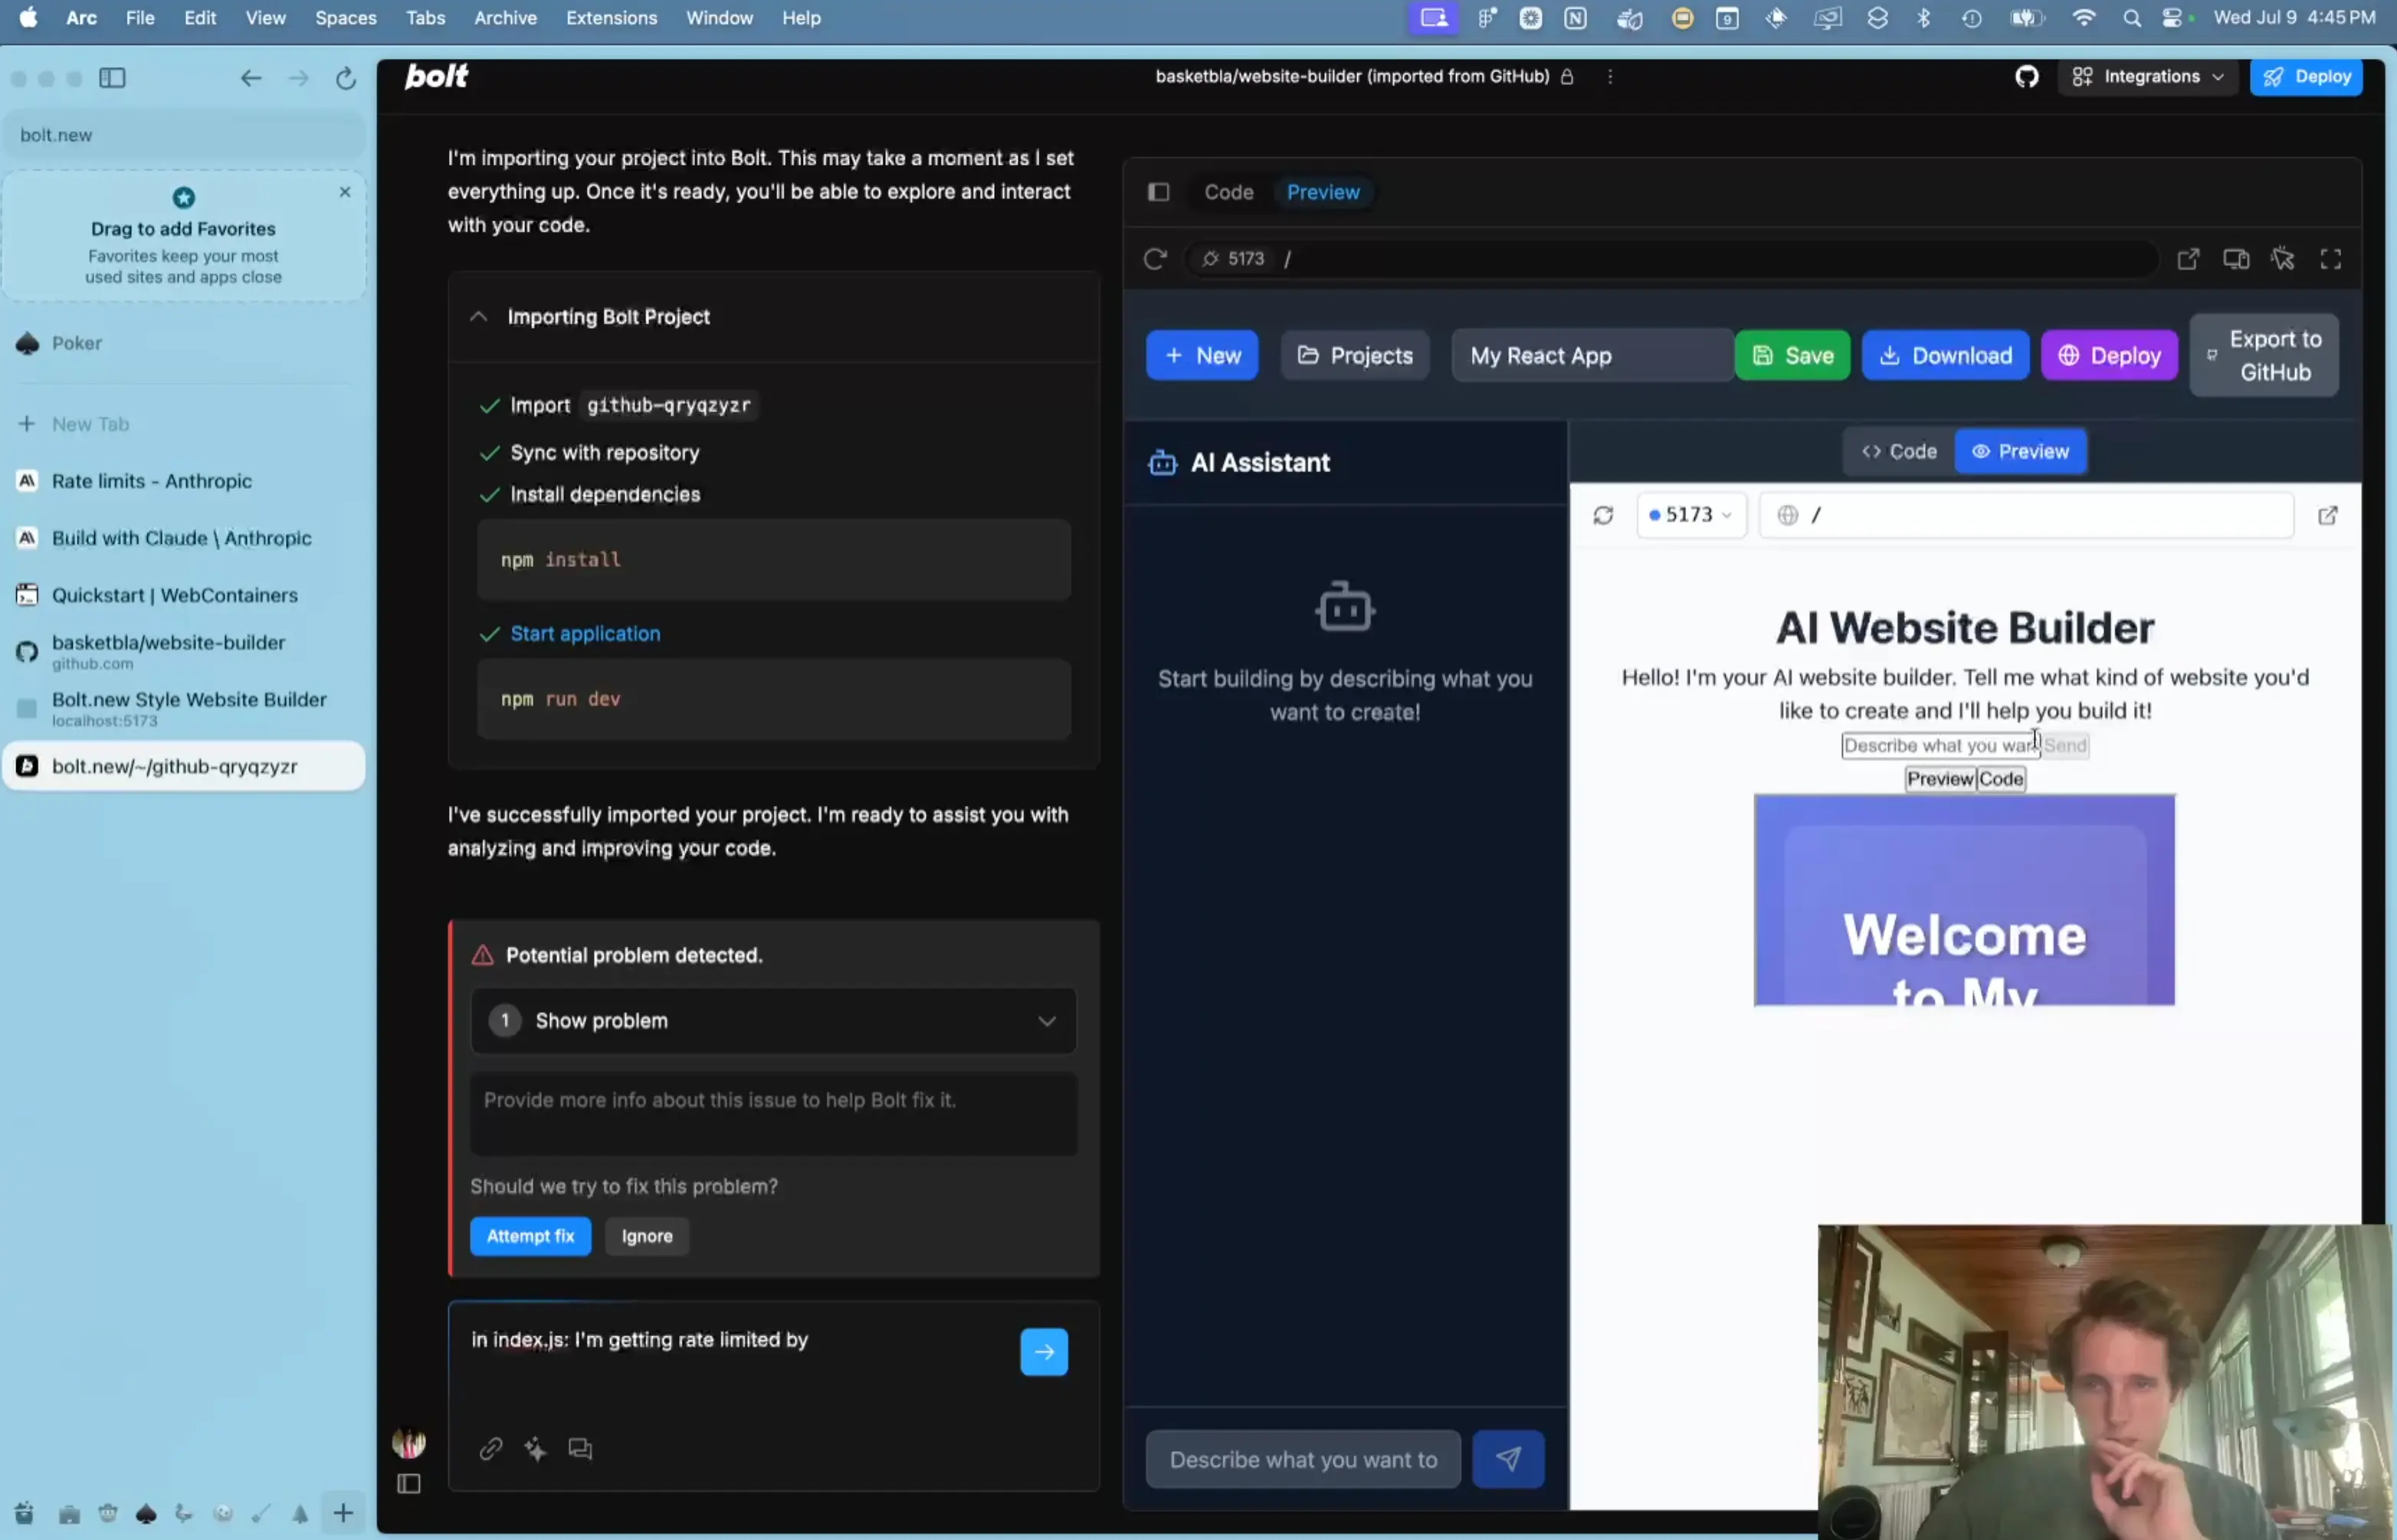Enter fullscreen preview mode
The height and width of the screenshot is (1540, 2397).
click(2331, 259)
